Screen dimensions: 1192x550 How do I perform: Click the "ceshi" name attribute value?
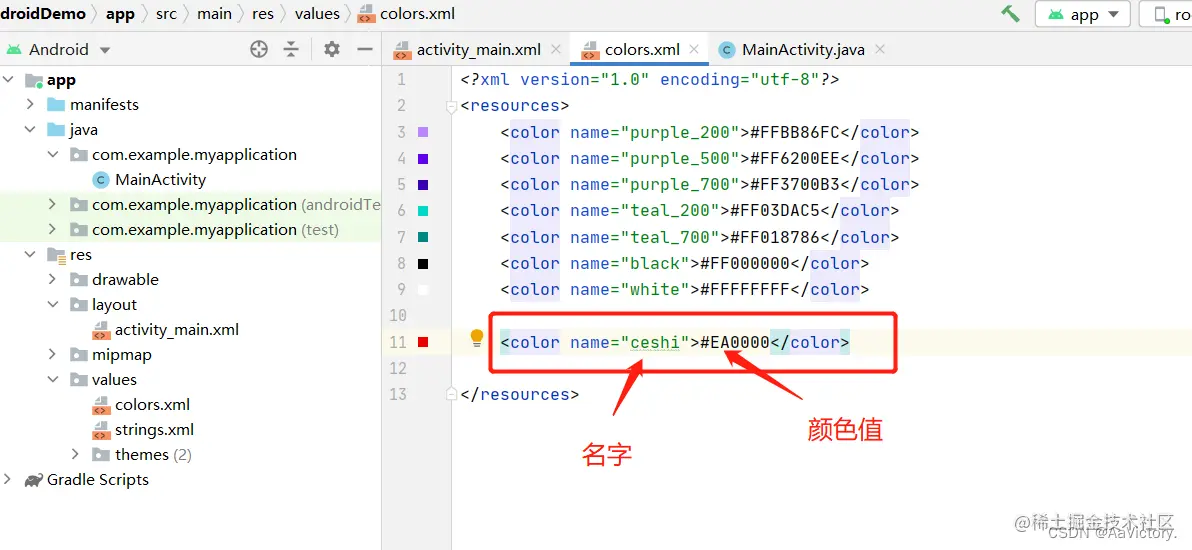coord(655,342)
